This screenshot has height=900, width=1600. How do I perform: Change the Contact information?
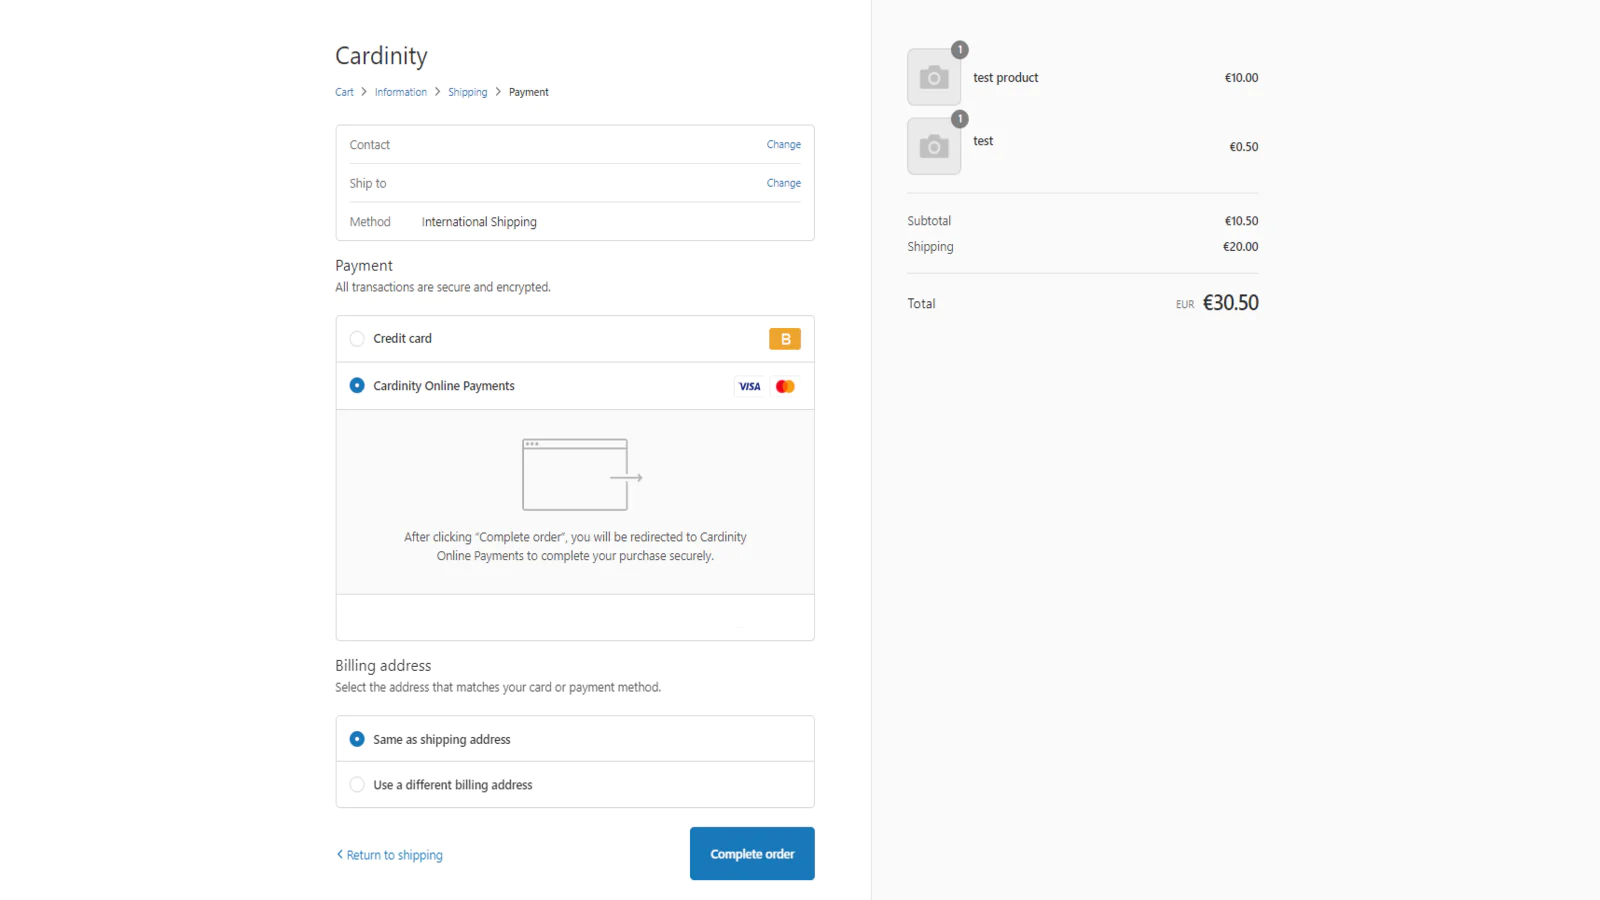[784, 144]
